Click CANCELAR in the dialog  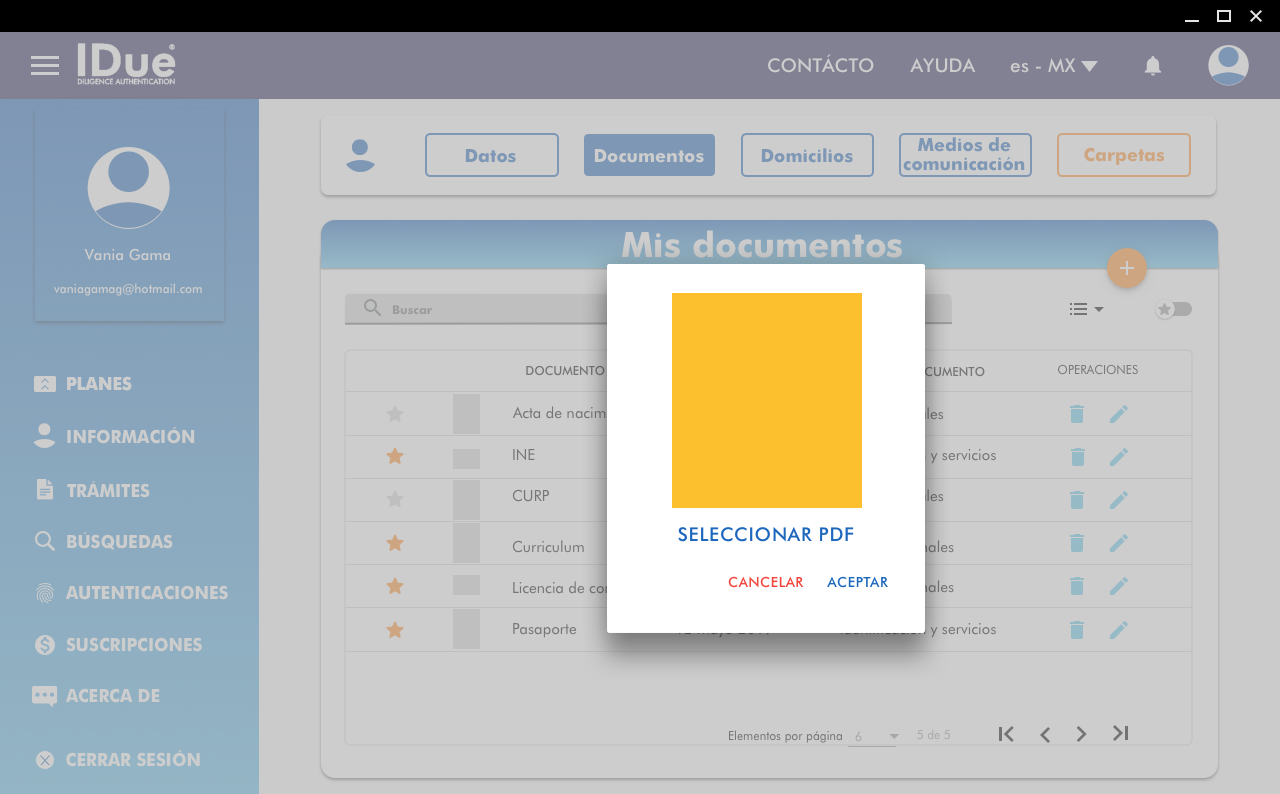[x=765, y=582]
